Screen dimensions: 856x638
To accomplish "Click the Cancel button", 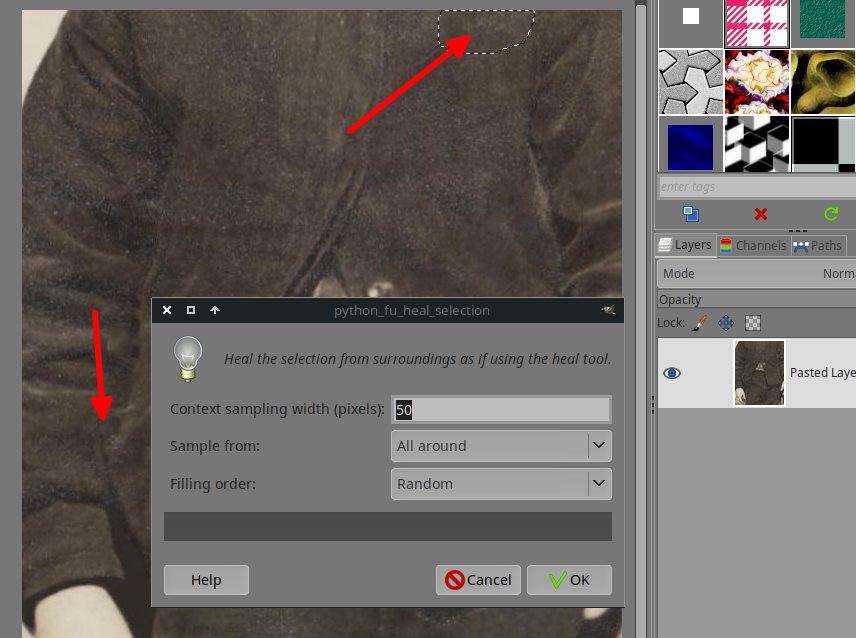I will [x=478, y=580].
